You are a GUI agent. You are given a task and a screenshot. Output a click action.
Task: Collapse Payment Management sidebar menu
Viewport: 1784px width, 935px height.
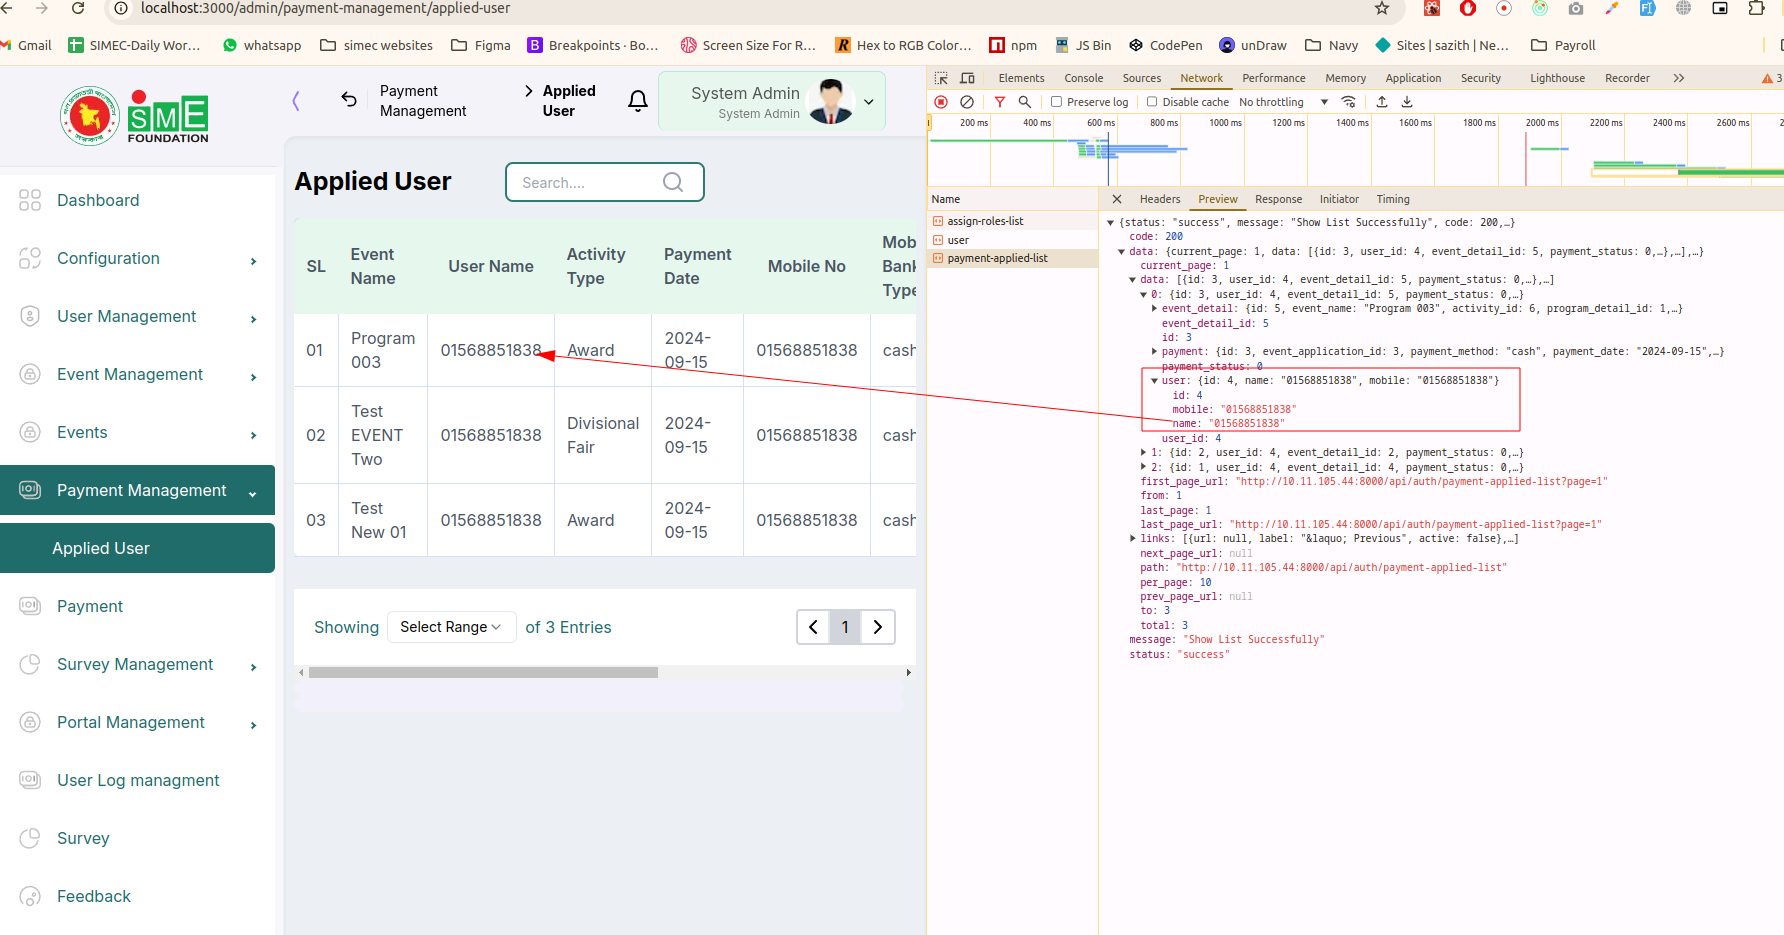point(137,490)
